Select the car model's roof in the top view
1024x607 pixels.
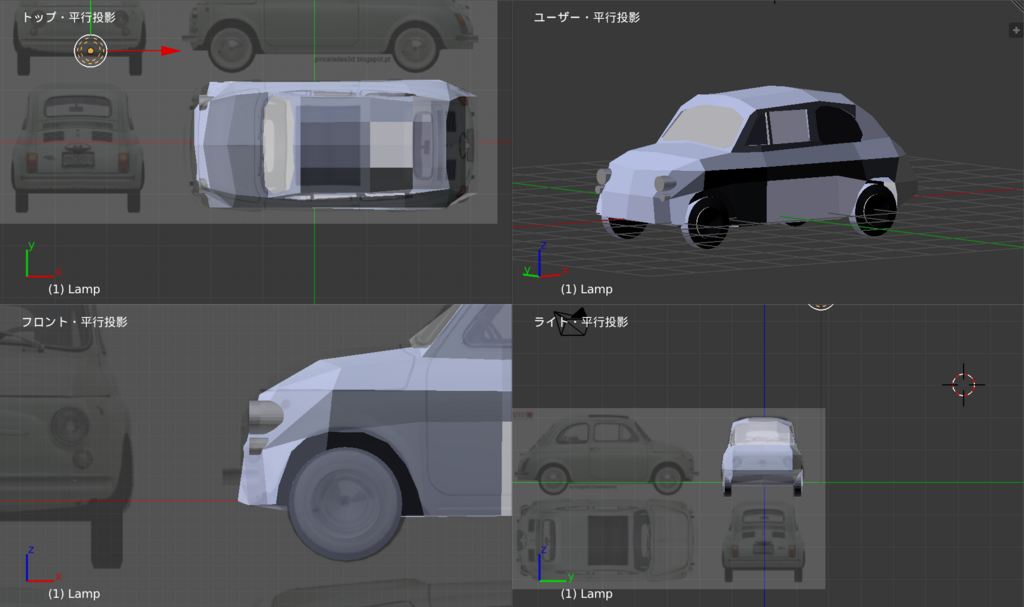(356, 144)
